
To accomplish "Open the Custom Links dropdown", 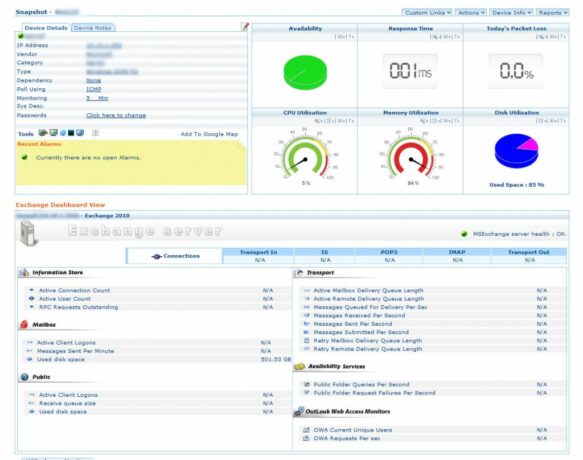I will click(427, 13).
